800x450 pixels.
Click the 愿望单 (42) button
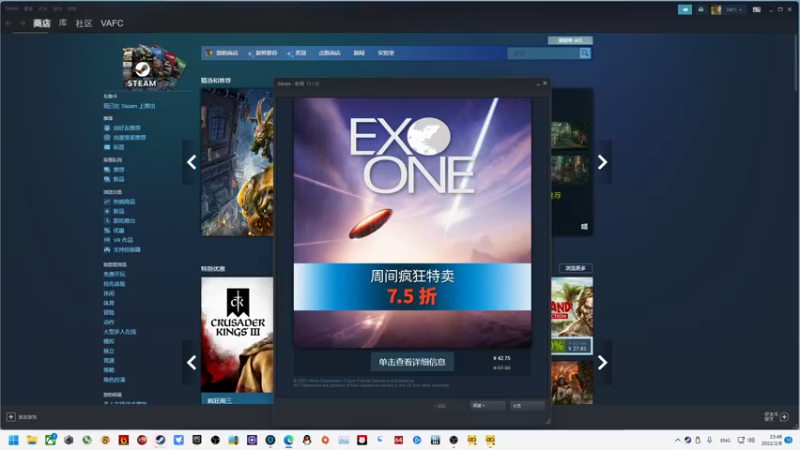pos(570,40)
